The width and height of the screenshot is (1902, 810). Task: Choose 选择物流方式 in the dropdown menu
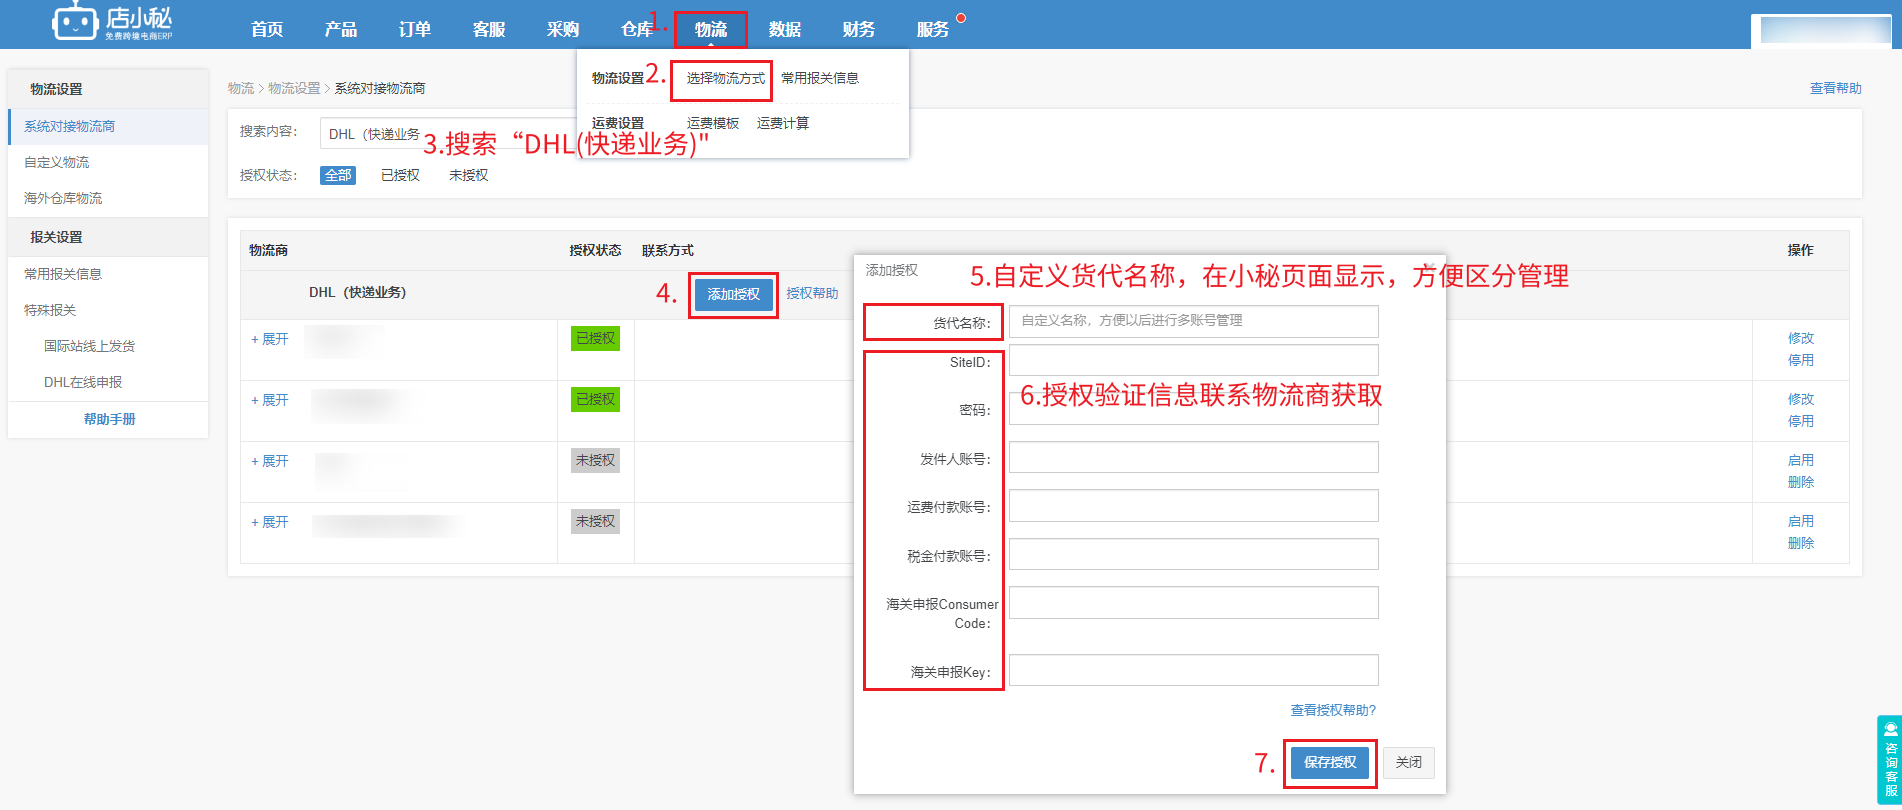click(725, 78)
